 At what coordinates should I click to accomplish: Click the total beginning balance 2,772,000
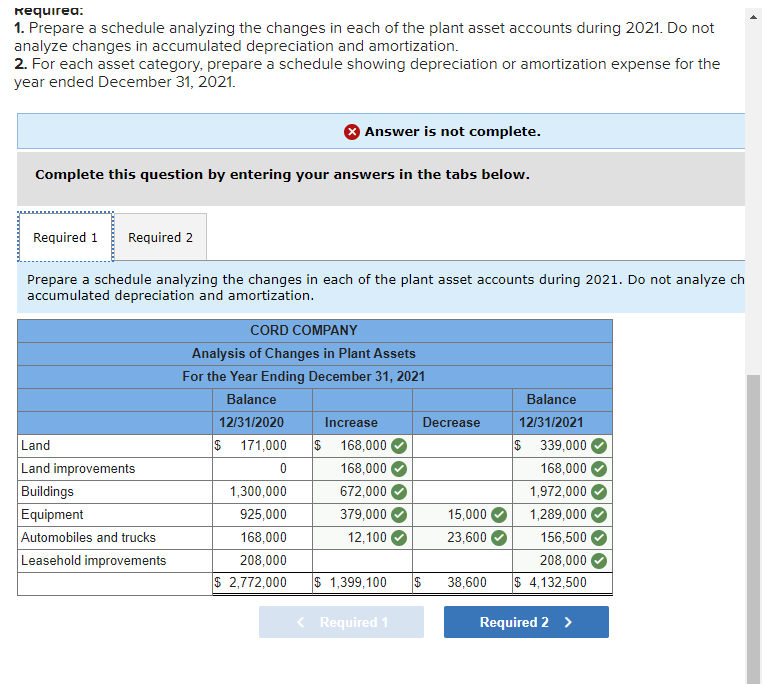(x=258, y=583)
